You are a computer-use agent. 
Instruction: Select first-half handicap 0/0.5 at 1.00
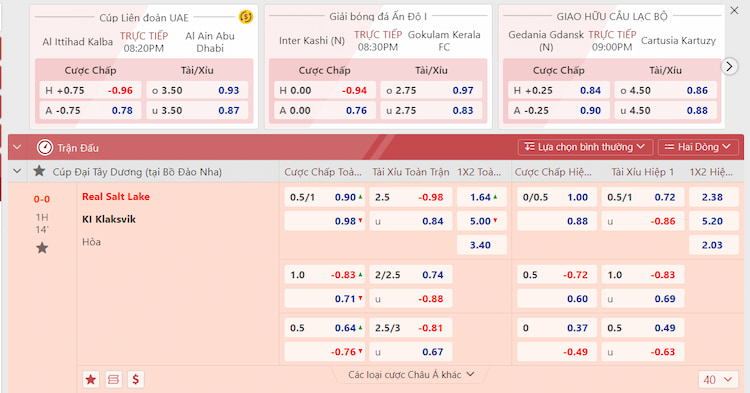[557, 197]
